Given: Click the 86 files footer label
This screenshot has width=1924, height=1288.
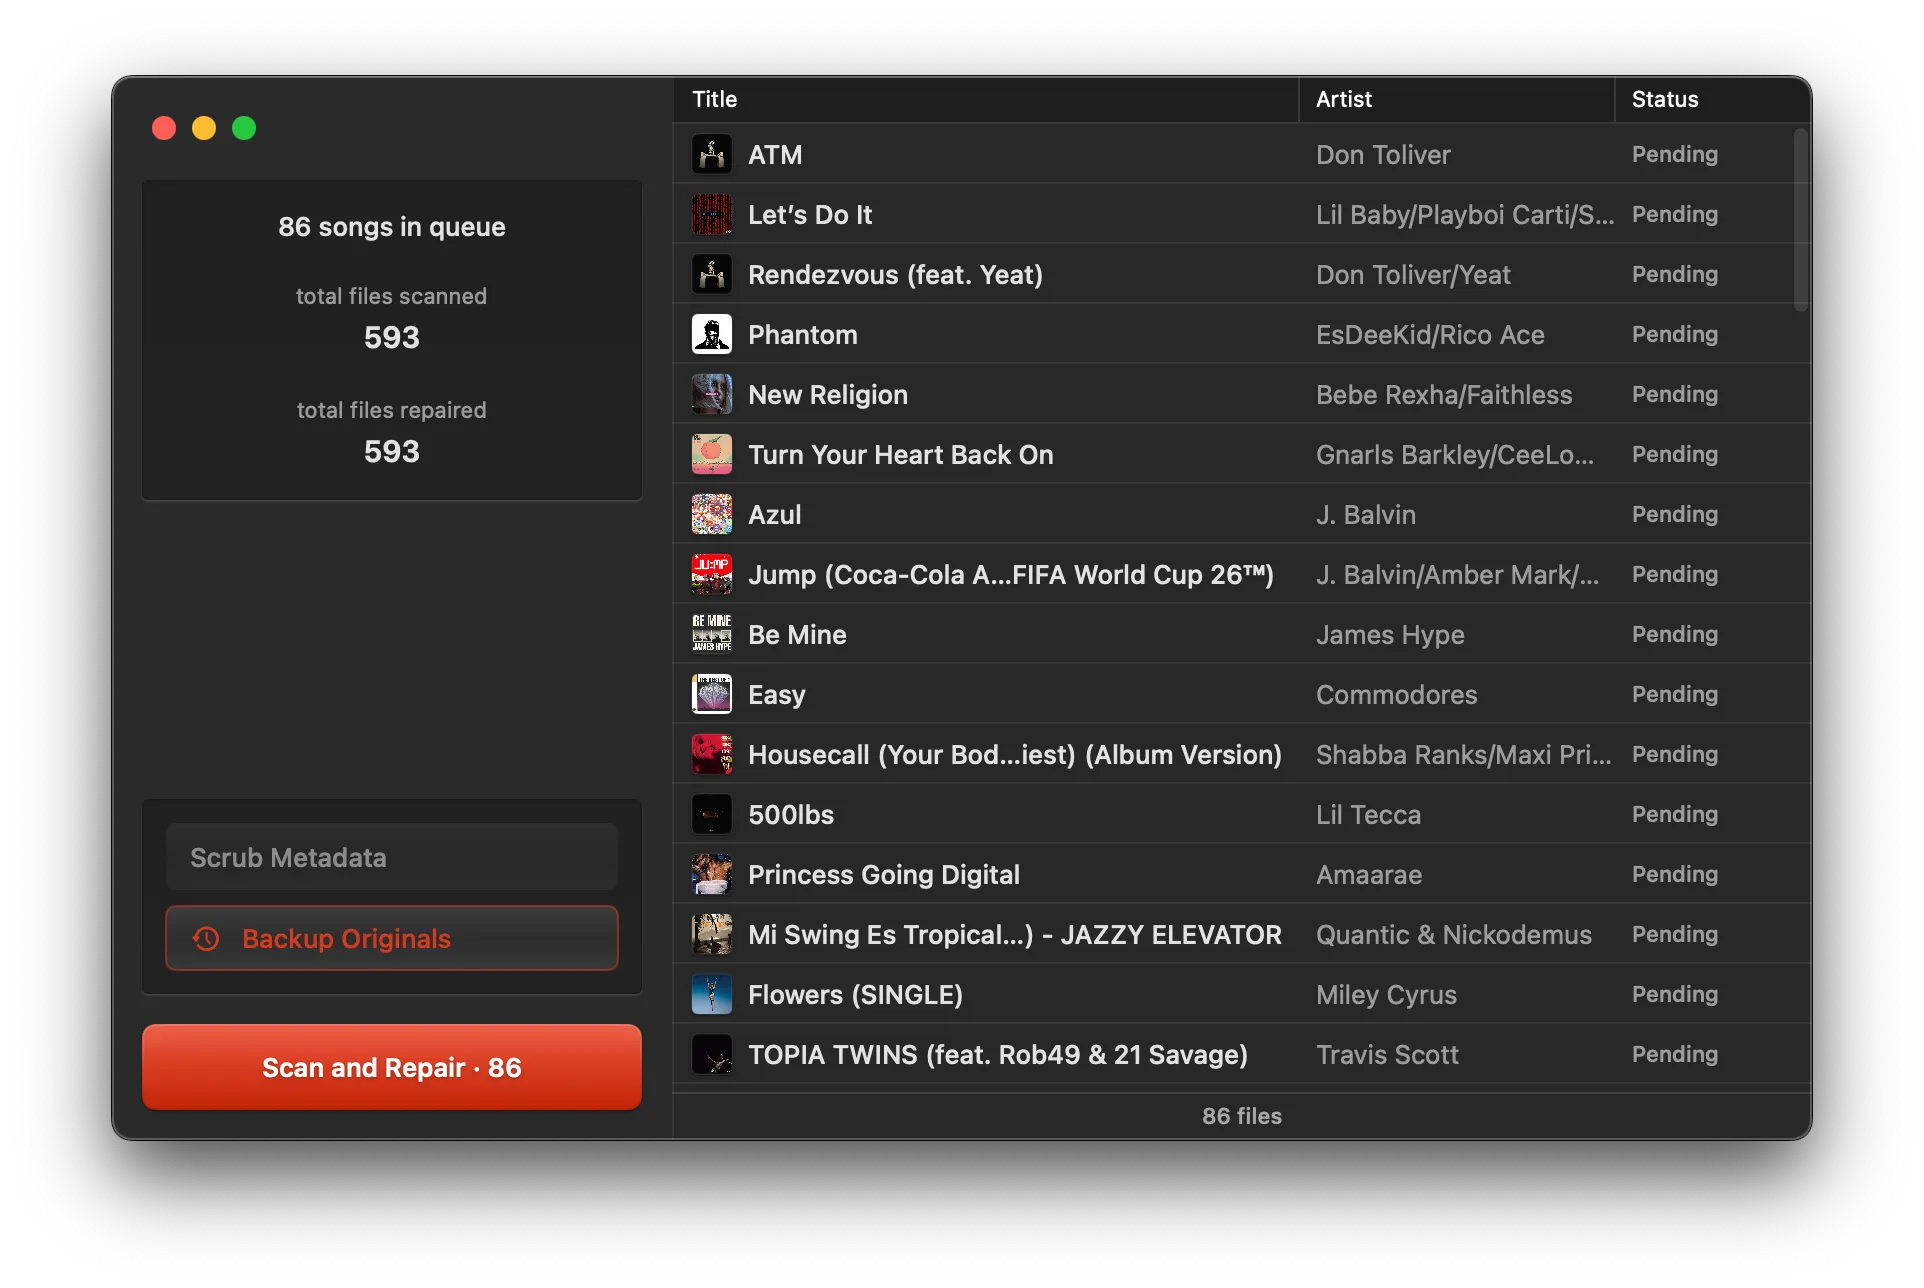Looking at the screenshot, I should [x=1242, y=1116].
